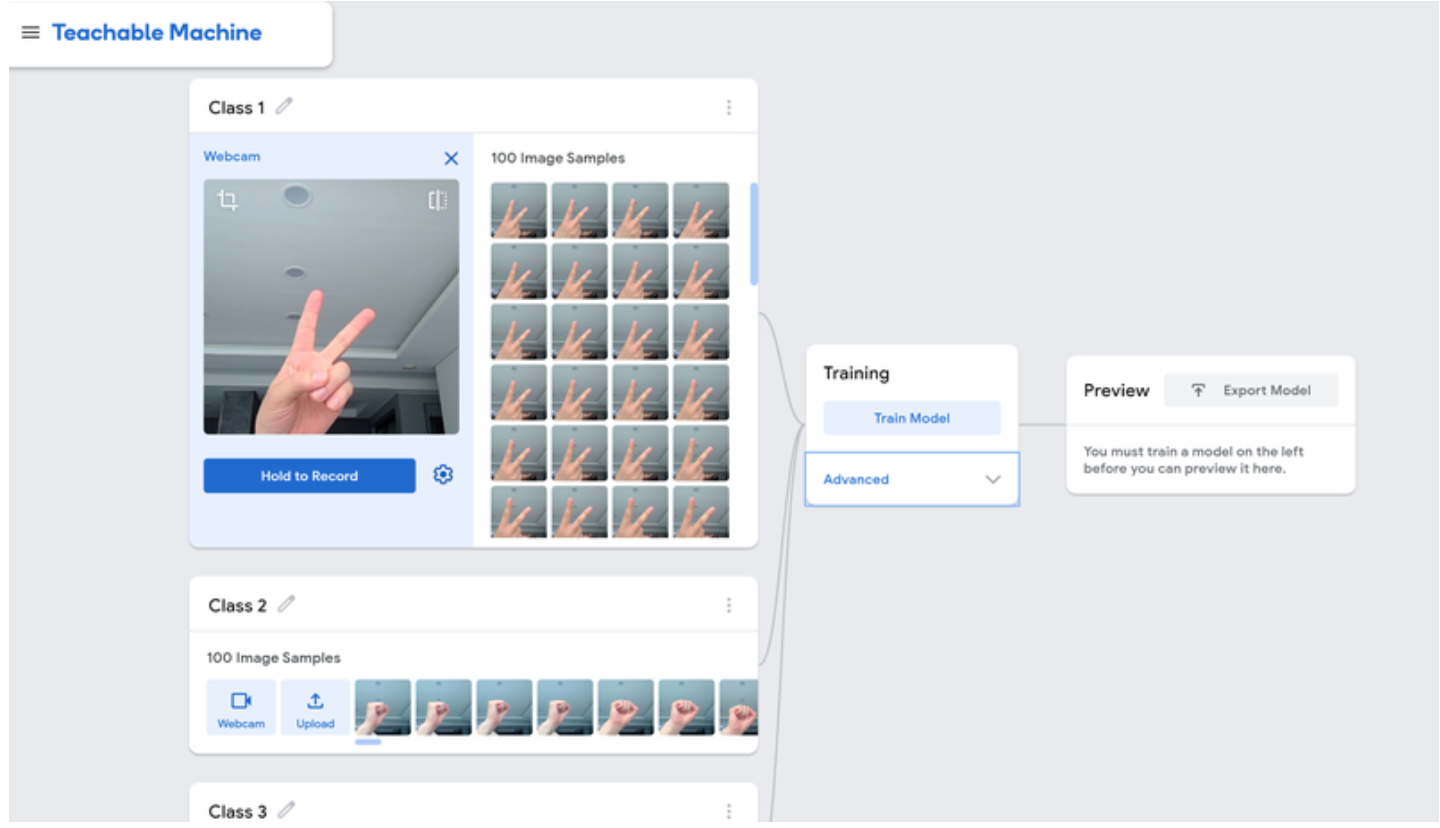Click the Class 1 webcam live preview
This screenshot has height=828, width=1440.
(x=331, y=307)
